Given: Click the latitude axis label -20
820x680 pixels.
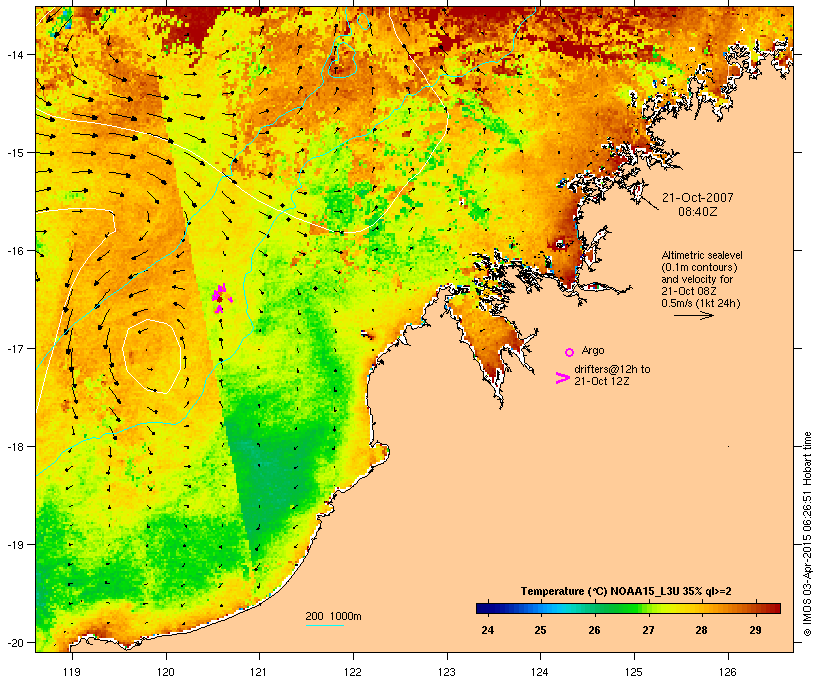Looking at the screenshot, I should coord(14,642).
